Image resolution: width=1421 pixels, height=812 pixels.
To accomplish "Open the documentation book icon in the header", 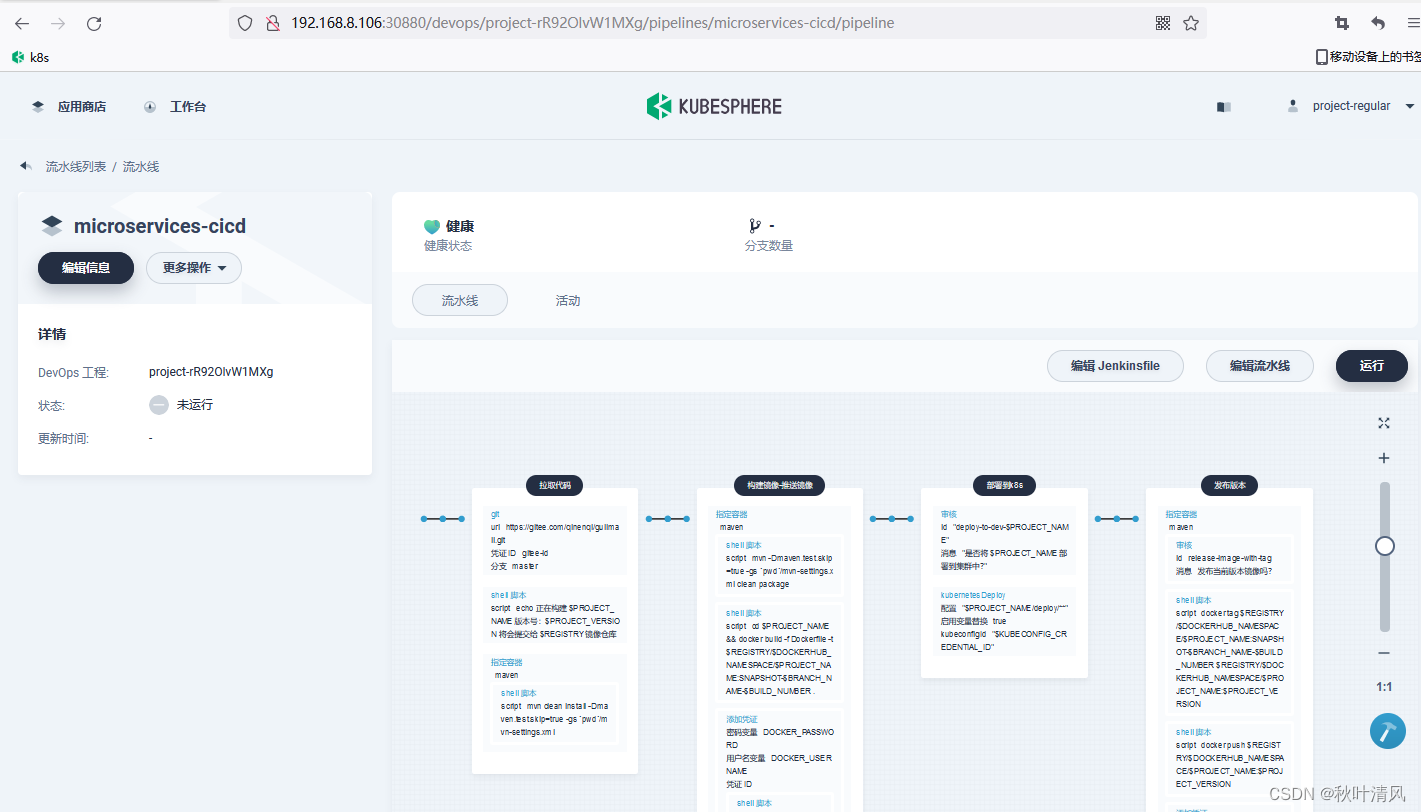I will (1223, 106).
